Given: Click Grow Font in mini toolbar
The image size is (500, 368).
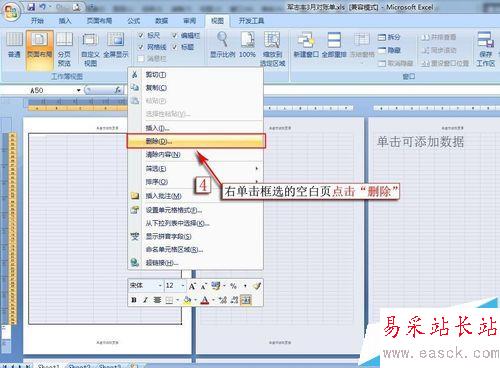Looking at the screenshot, I should 192,286.
